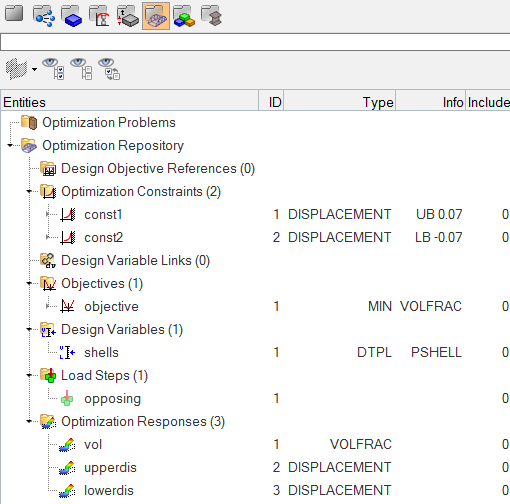510x504 pixels.
Task: Toggle the third eye reverse visibility icon
Action: (x=109, y=69)
